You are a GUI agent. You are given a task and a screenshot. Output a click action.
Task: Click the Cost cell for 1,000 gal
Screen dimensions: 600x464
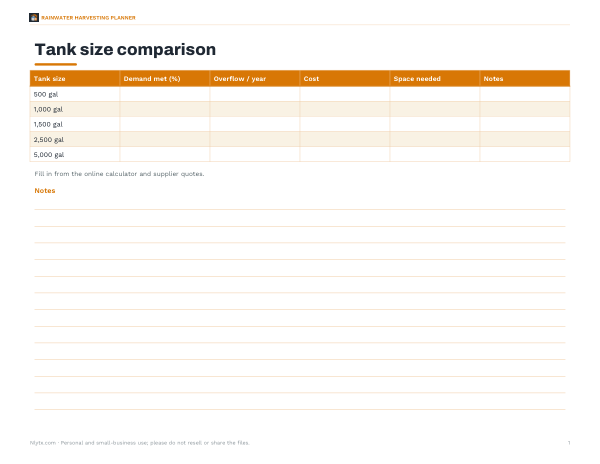coord(345,109)
